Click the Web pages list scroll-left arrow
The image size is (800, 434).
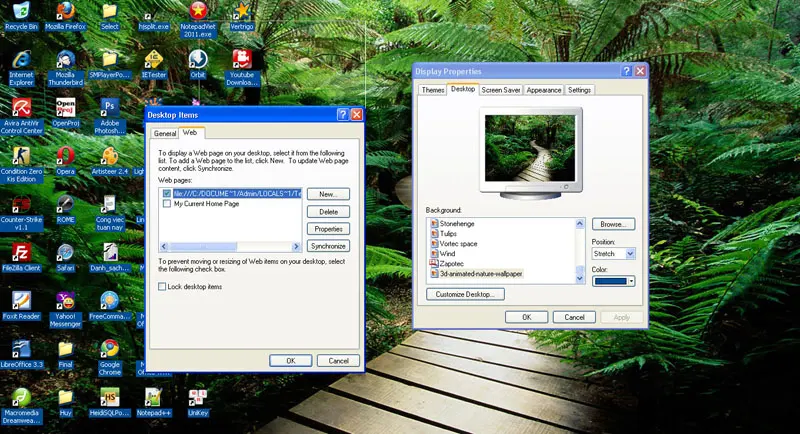click(x=164, y=246)
